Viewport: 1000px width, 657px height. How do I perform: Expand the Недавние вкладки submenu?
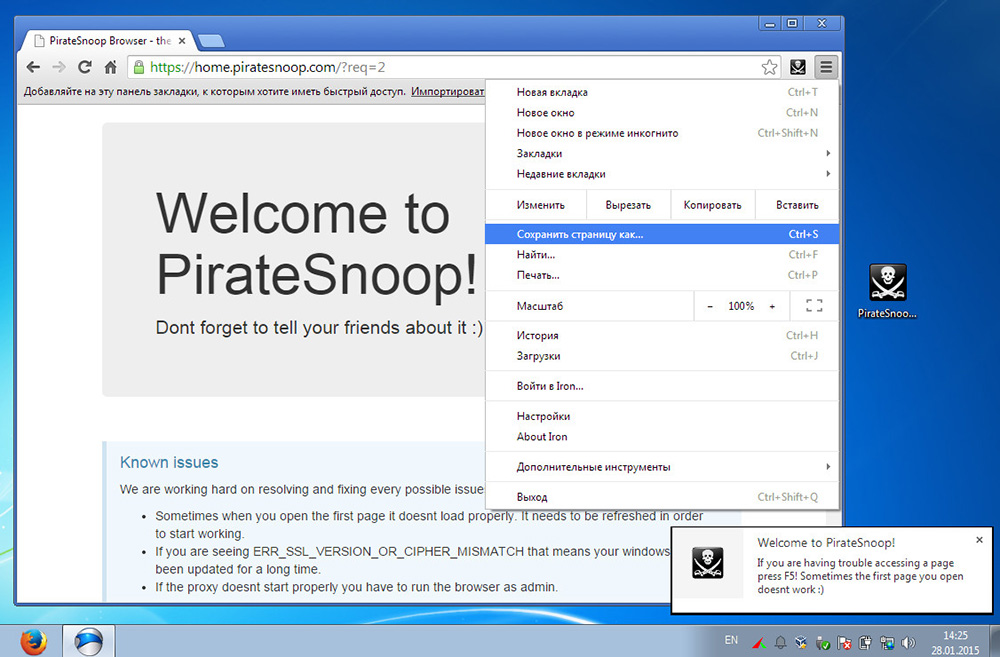point(662,173)
